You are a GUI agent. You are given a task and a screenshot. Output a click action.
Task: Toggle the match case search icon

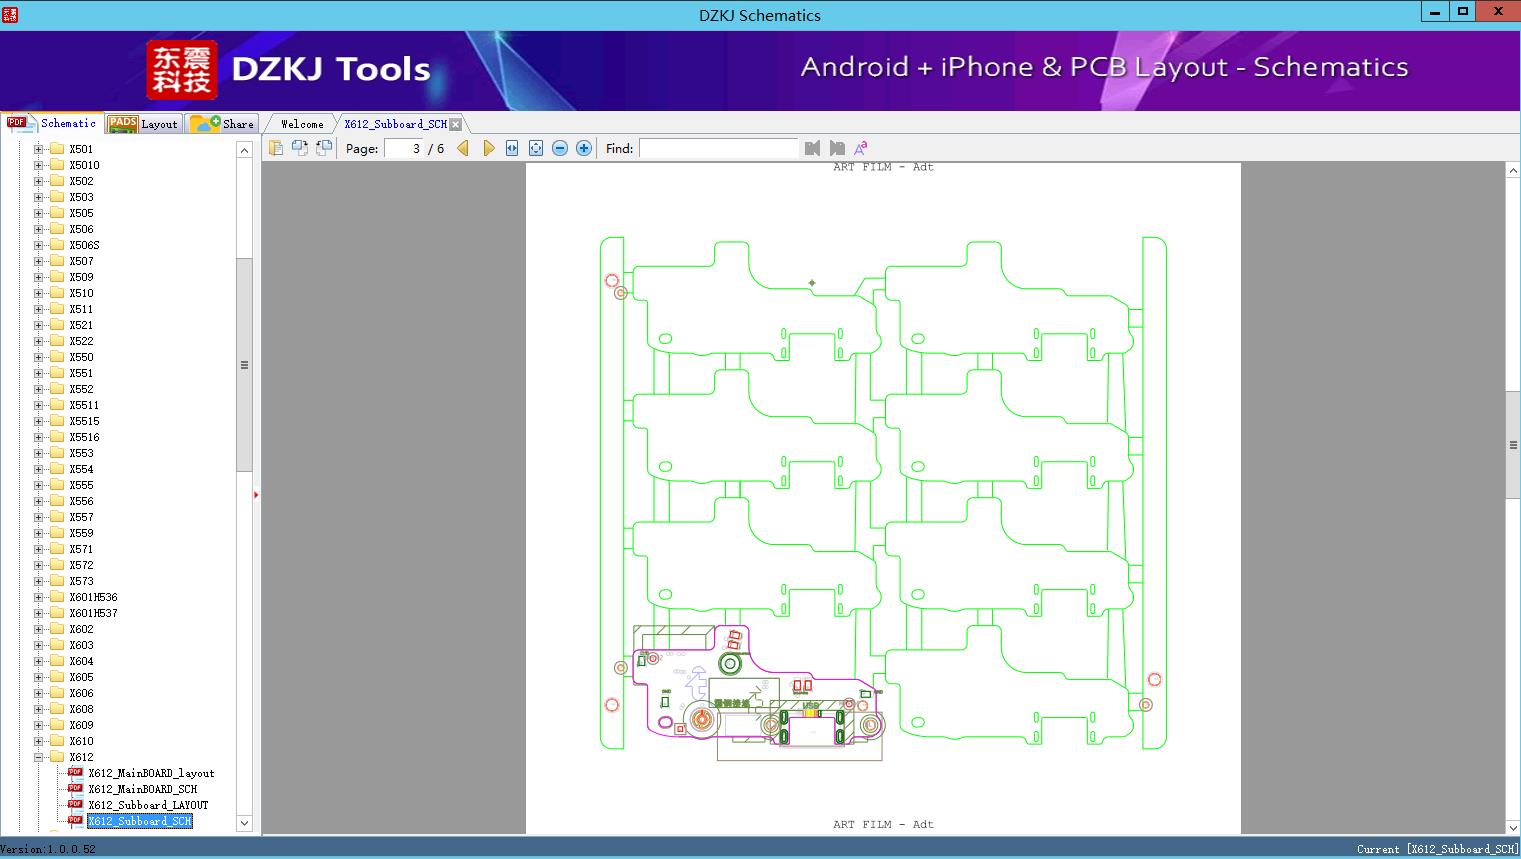pyautogui.click(x=860, y=148)
